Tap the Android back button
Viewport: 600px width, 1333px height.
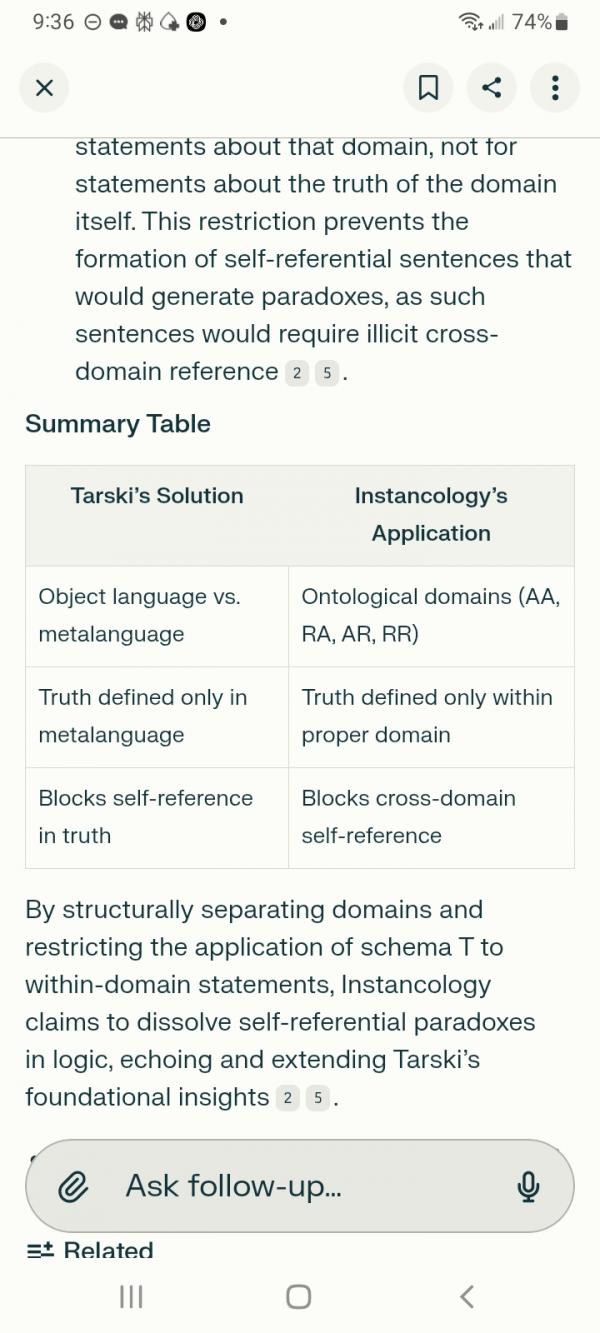pos(466,1297)
